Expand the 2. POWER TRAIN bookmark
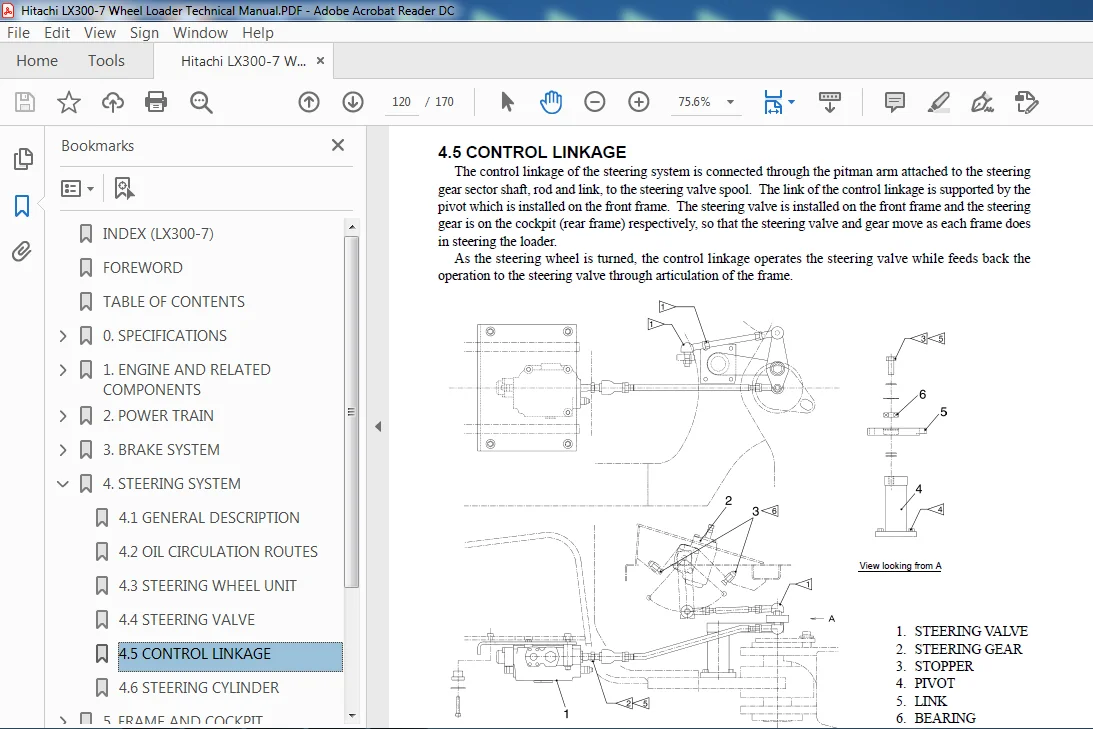The height and width of the screenshot is (729, 1093). click(63, 416)
